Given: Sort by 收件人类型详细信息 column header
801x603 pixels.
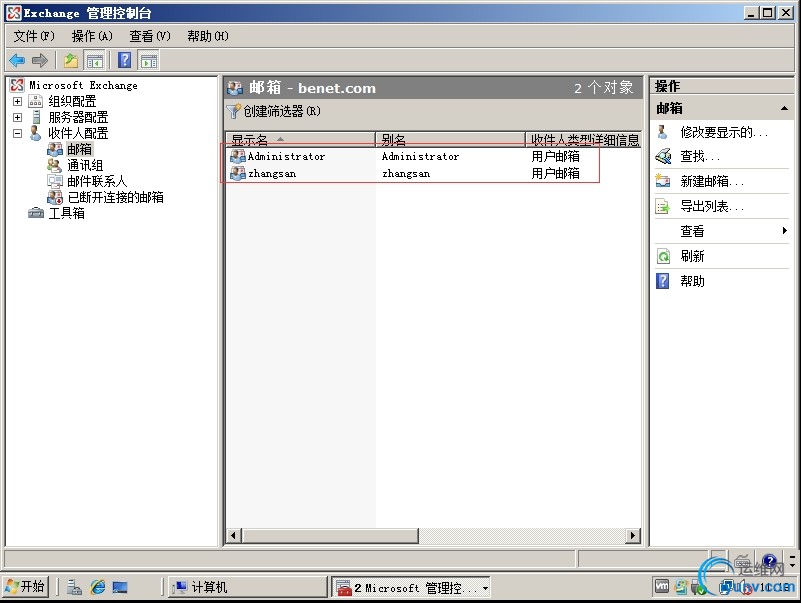Looking at the screenshot, I should (x=583, y=140).
